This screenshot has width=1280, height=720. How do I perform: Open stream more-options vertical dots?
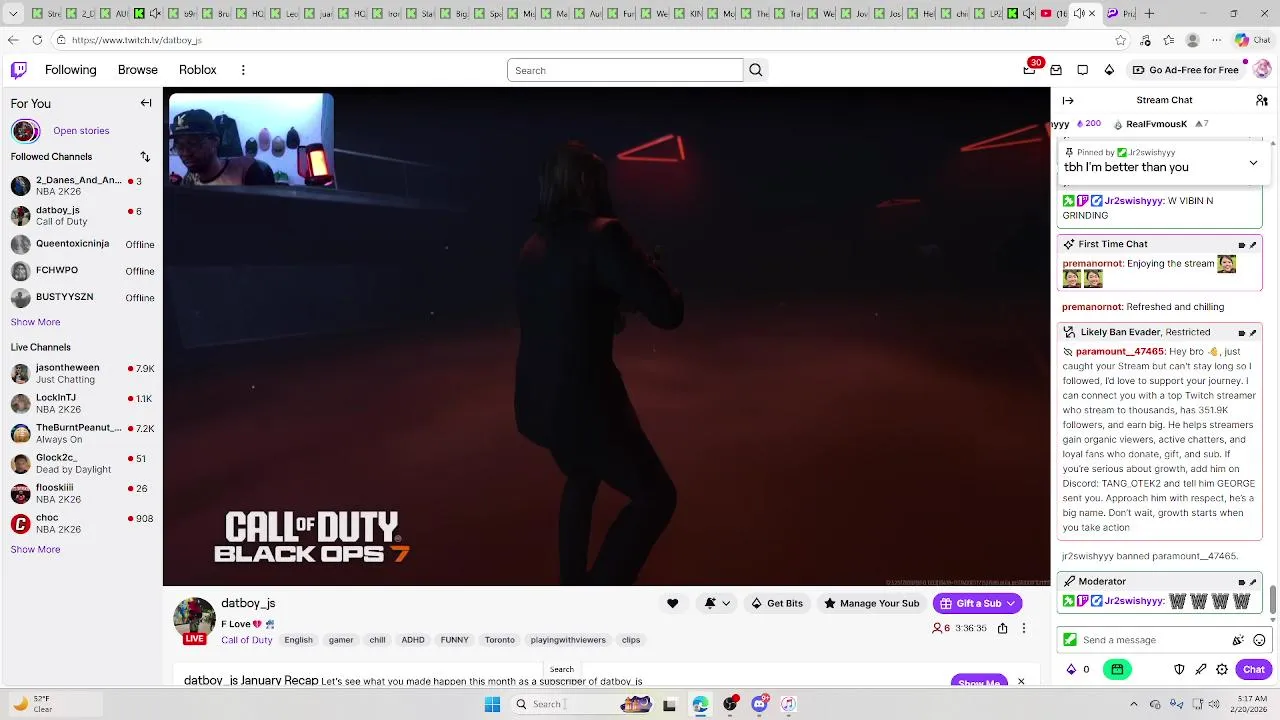tap(1023, 628)
